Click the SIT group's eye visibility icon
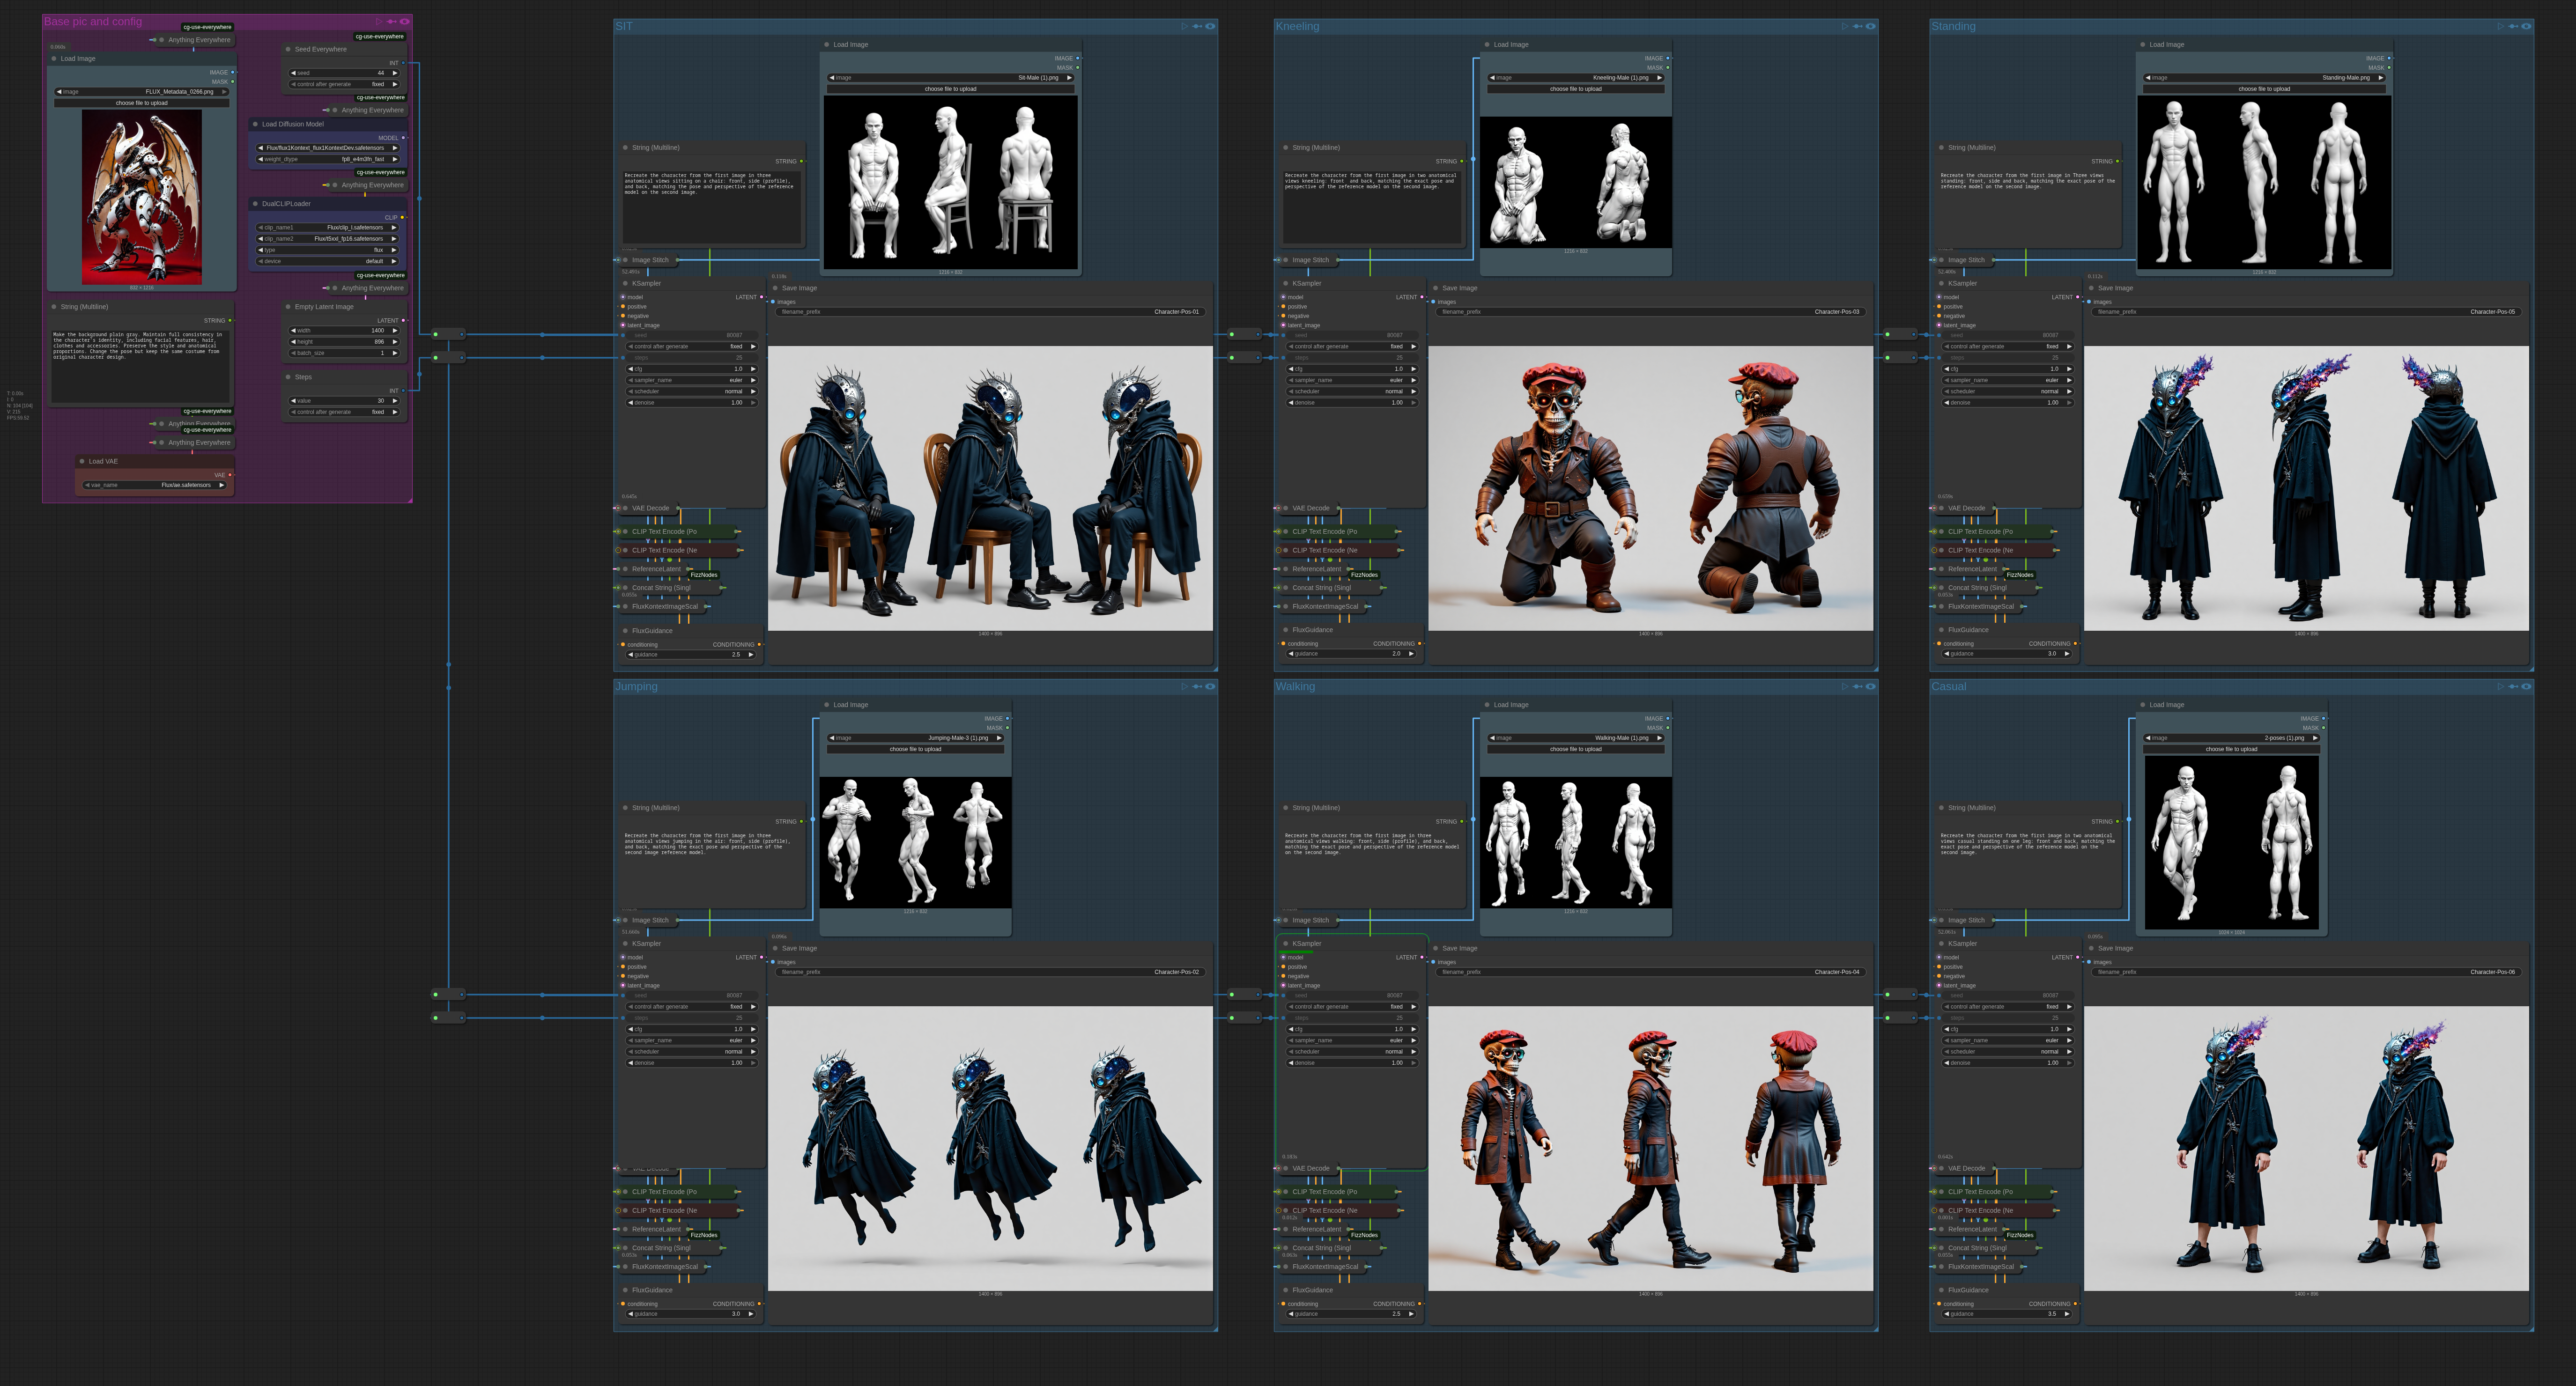 [1210, 26]
